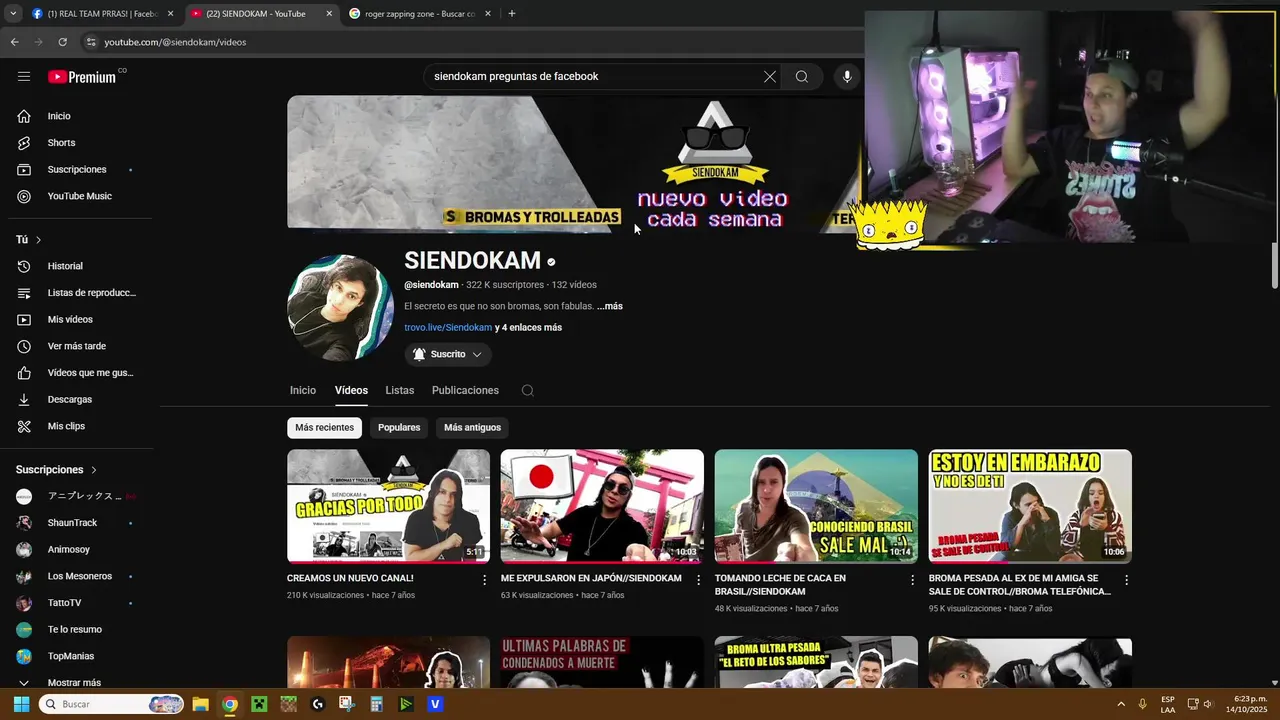The image size is (1280, 720).
Task: Open options for ME EXPULSARON EN JAPÓN video
Action: (699, 580)
